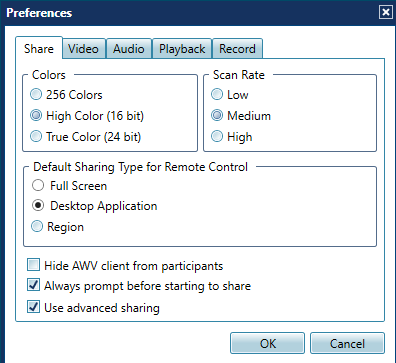Switch to the Video tab
Screen dimensions: 396x363
point(84,49)
